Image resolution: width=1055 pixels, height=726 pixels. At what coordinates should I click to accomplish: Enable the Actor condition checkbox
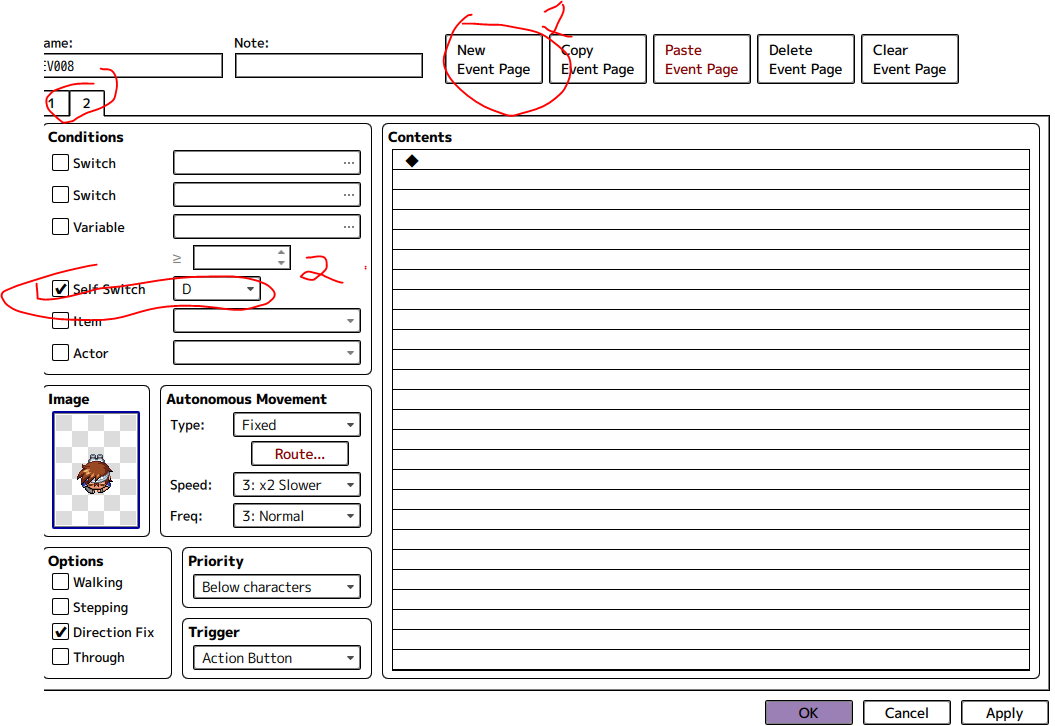[x=60, y=352]
